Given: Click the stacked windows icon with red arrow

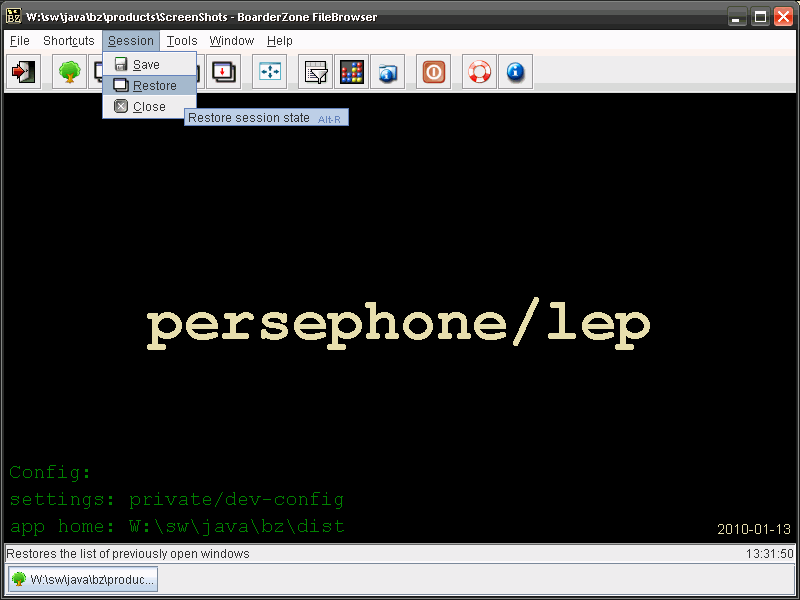Looking at the screenshot, I should coord(223,72).
